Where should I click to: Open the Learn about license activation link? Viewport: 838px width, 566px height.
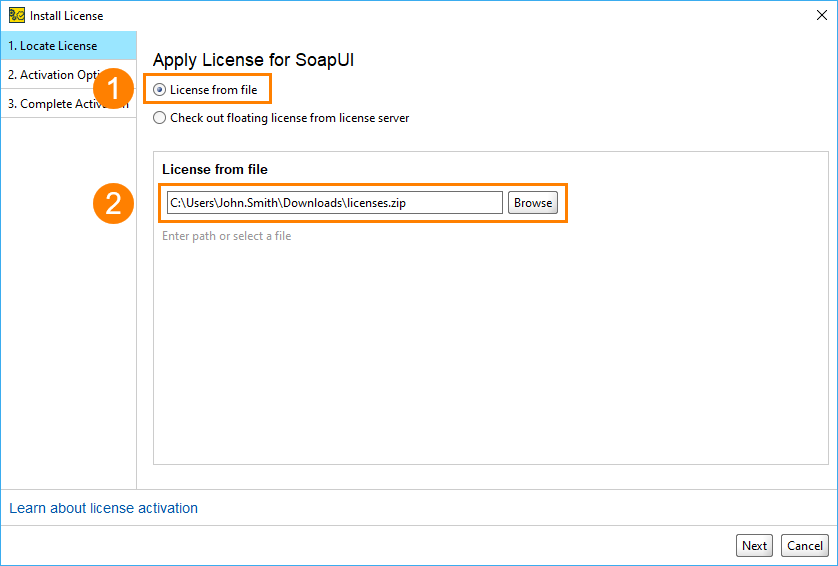pos(103,508)
